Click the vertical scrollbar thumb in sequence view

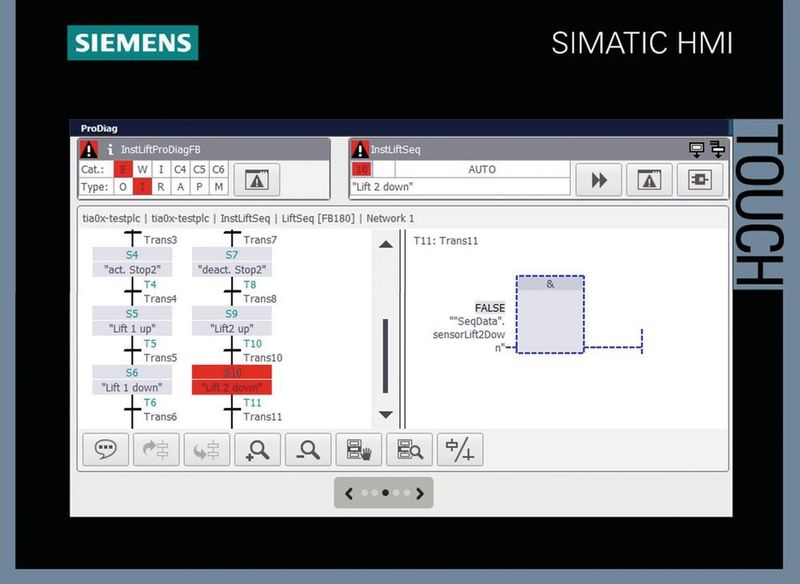[385, 356]
